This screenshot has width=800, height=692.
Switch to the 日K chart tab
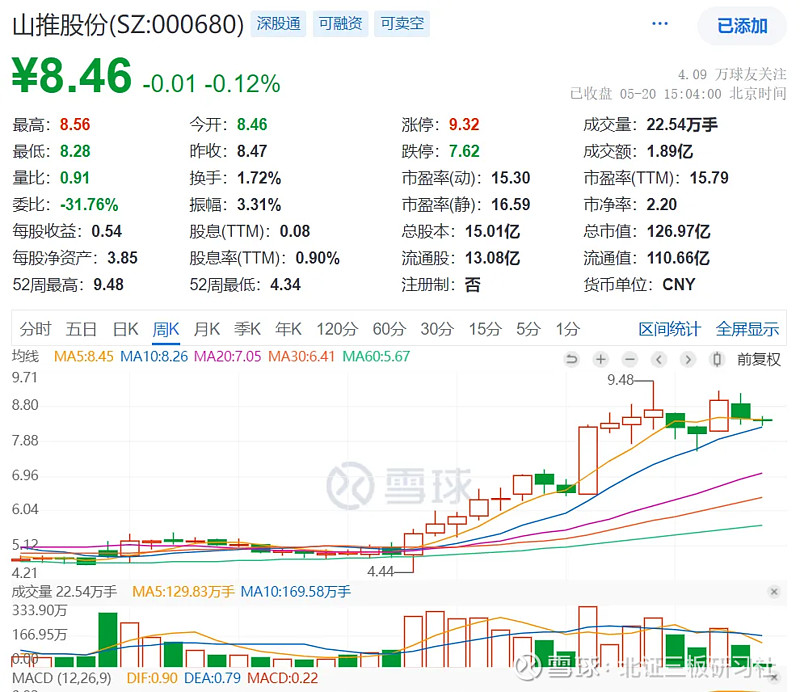point(126,329)
